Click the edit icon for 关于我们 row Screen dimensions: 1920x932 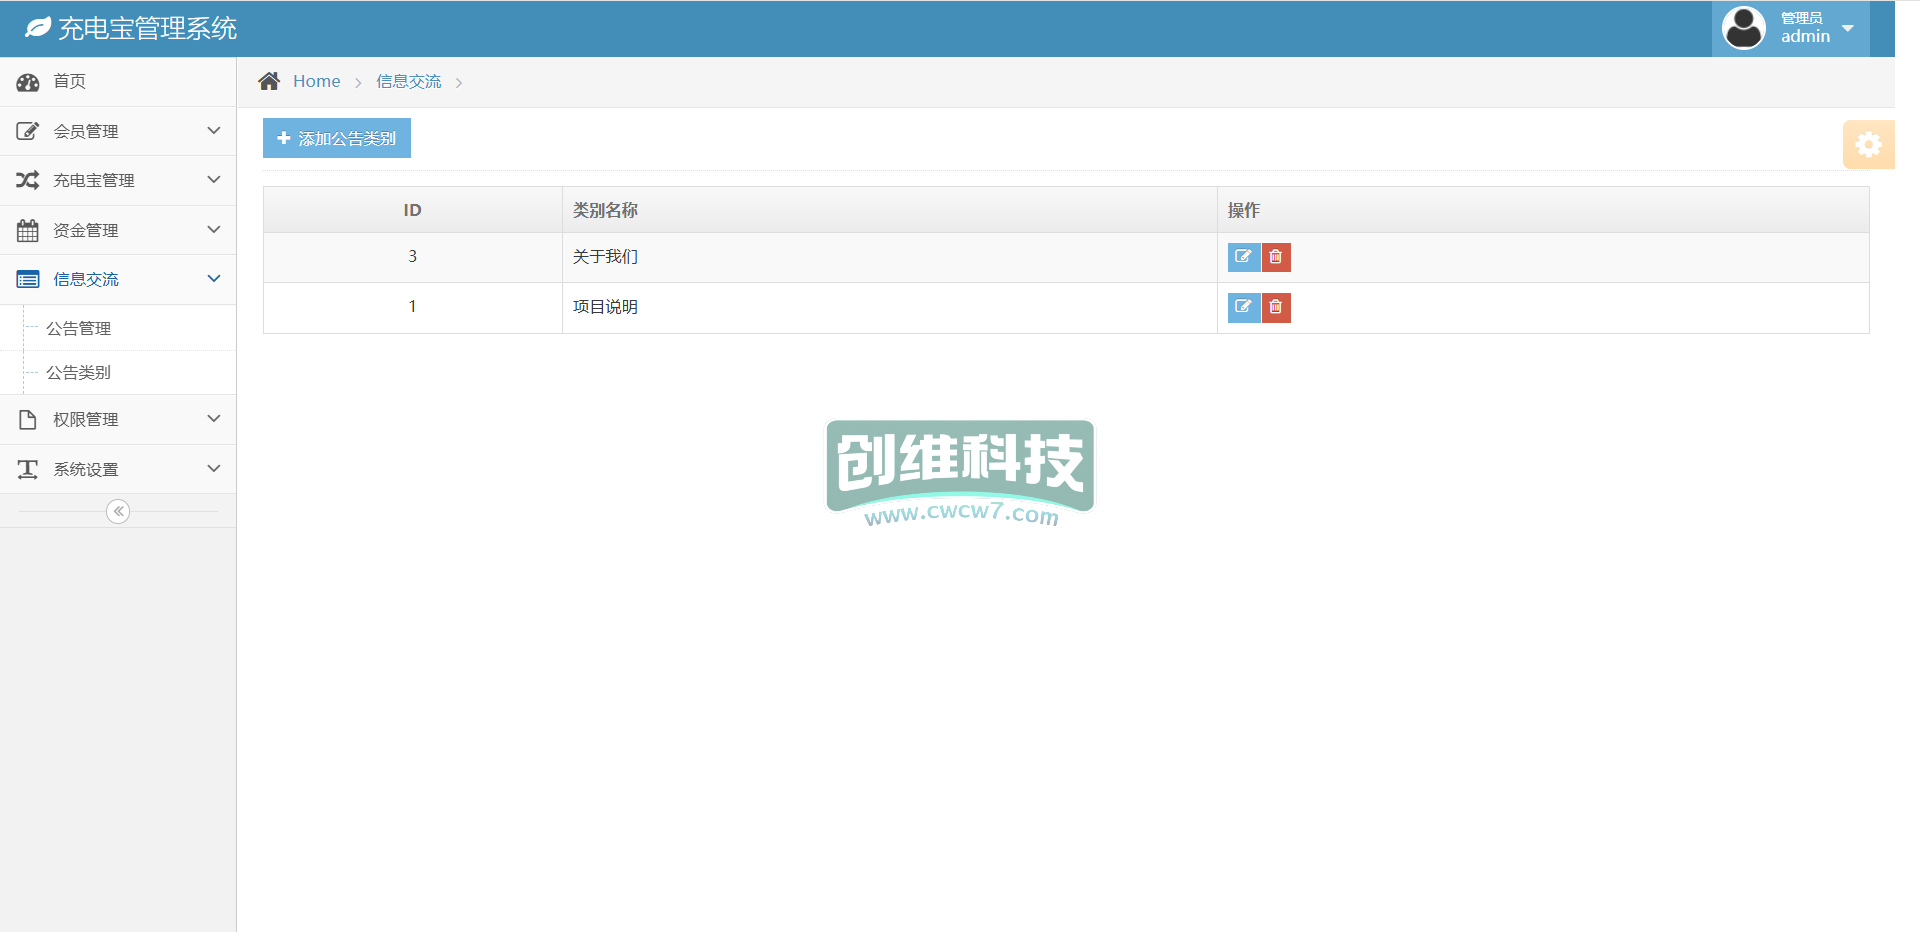coord(1243,257)
